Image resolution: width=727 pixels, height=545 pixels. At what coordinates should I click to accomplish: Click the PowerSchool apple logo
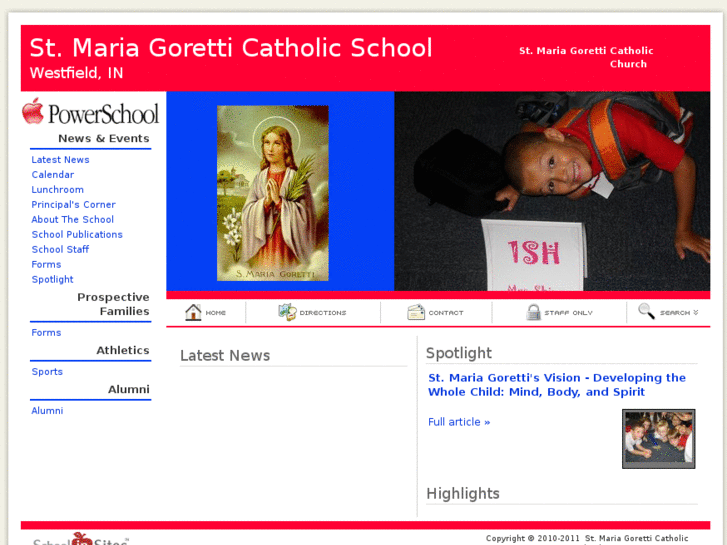(33, 111)
